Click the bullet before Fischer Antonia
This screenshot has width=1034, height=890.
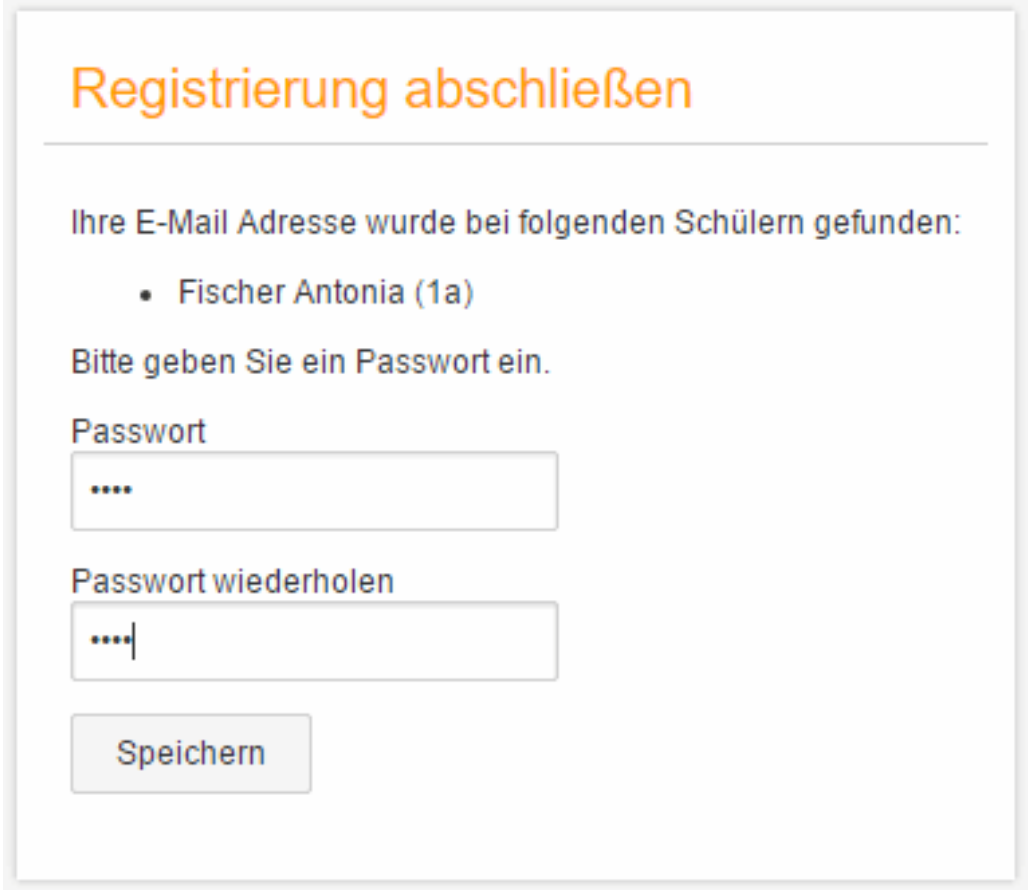tap(146, 295)
